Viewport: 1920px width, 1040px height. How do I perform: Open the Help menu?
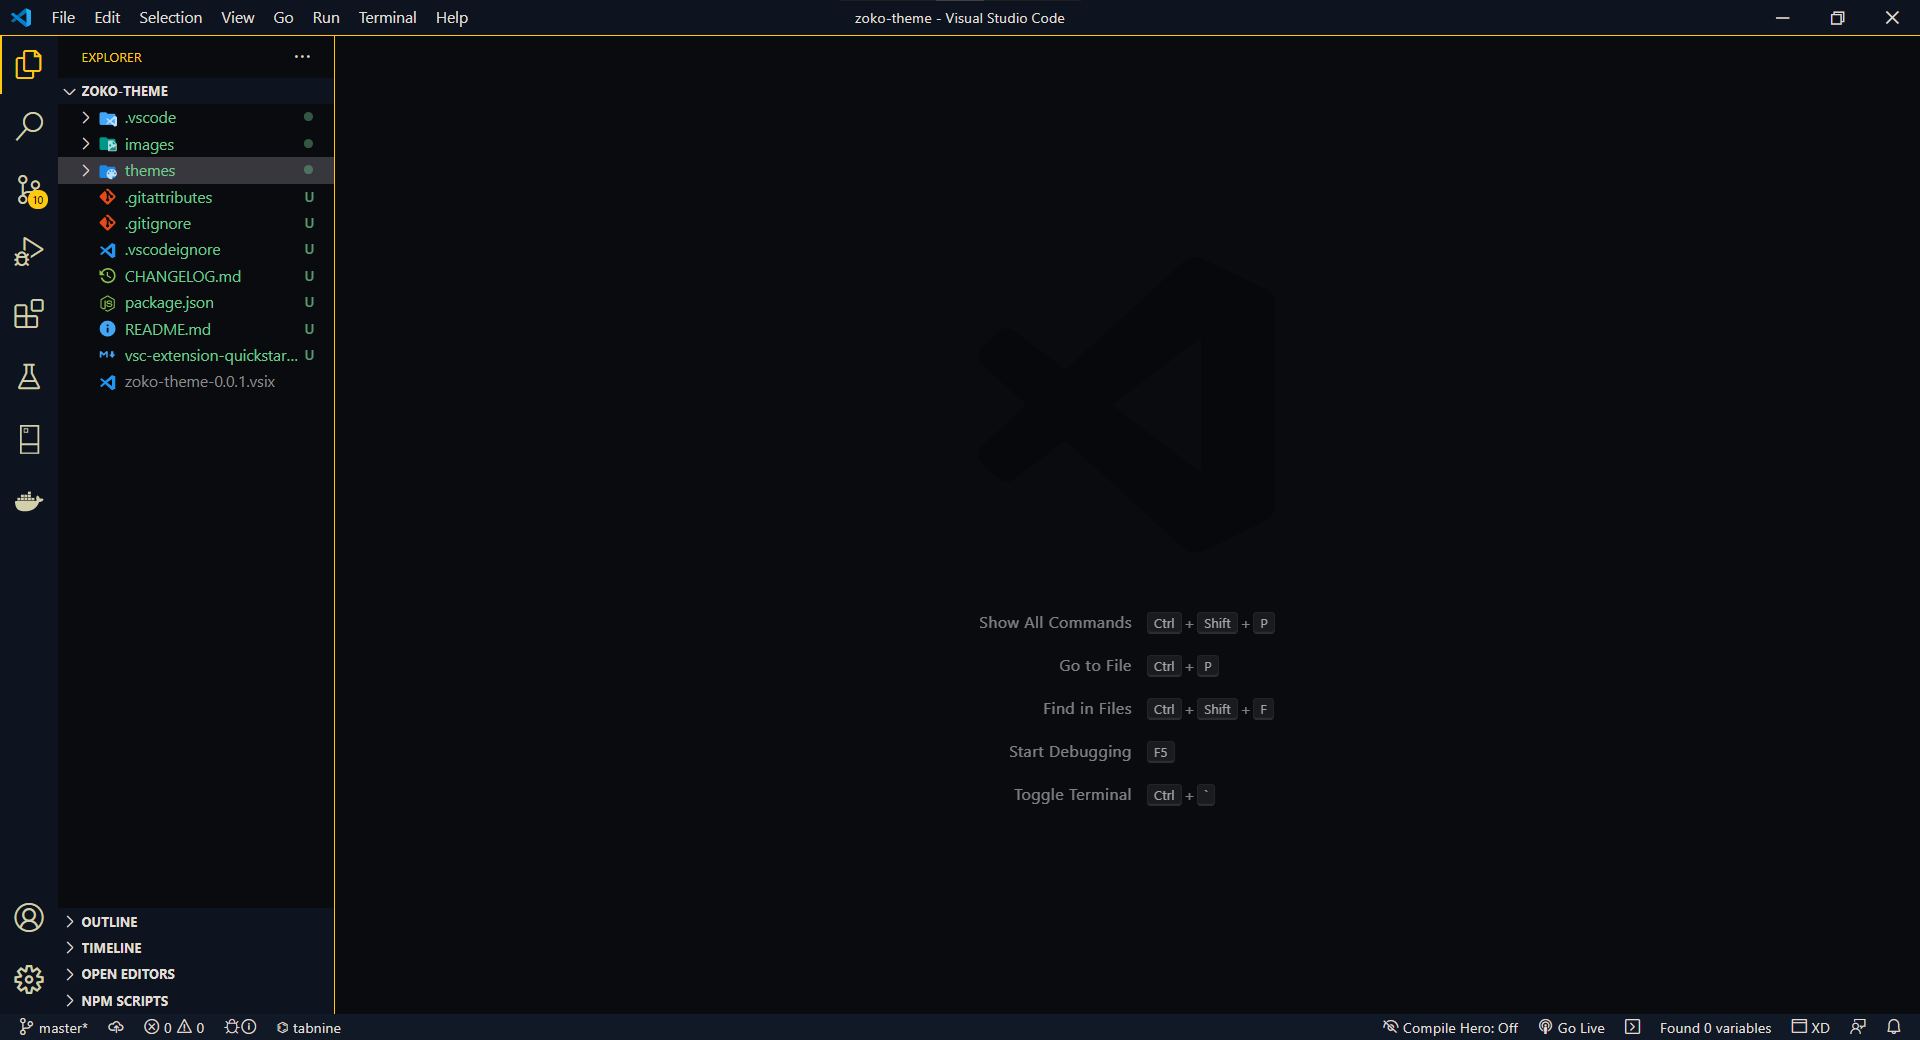[x=451, y=17]
